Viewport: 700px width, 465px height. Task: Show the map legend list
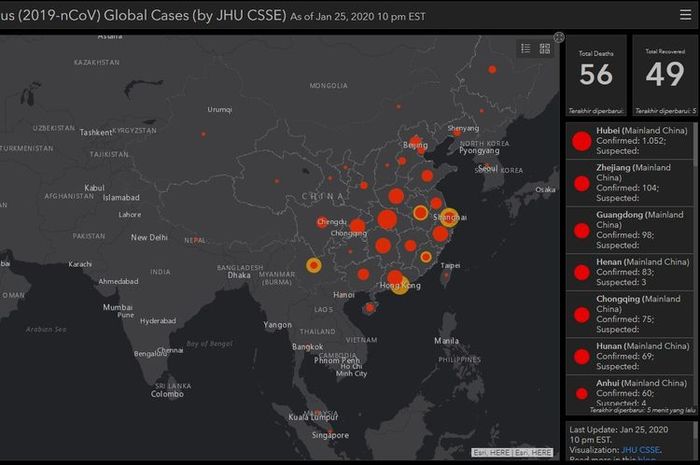coord(526,48)
